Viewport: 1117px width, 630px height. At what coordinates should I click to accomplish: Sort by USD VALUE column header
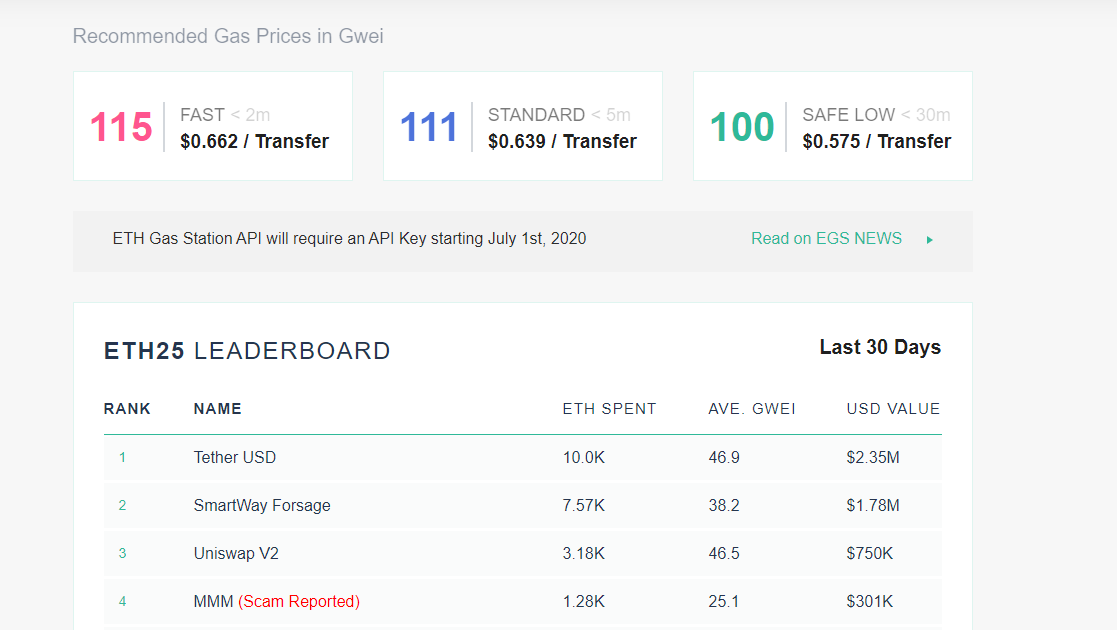[x=893, y=409]
